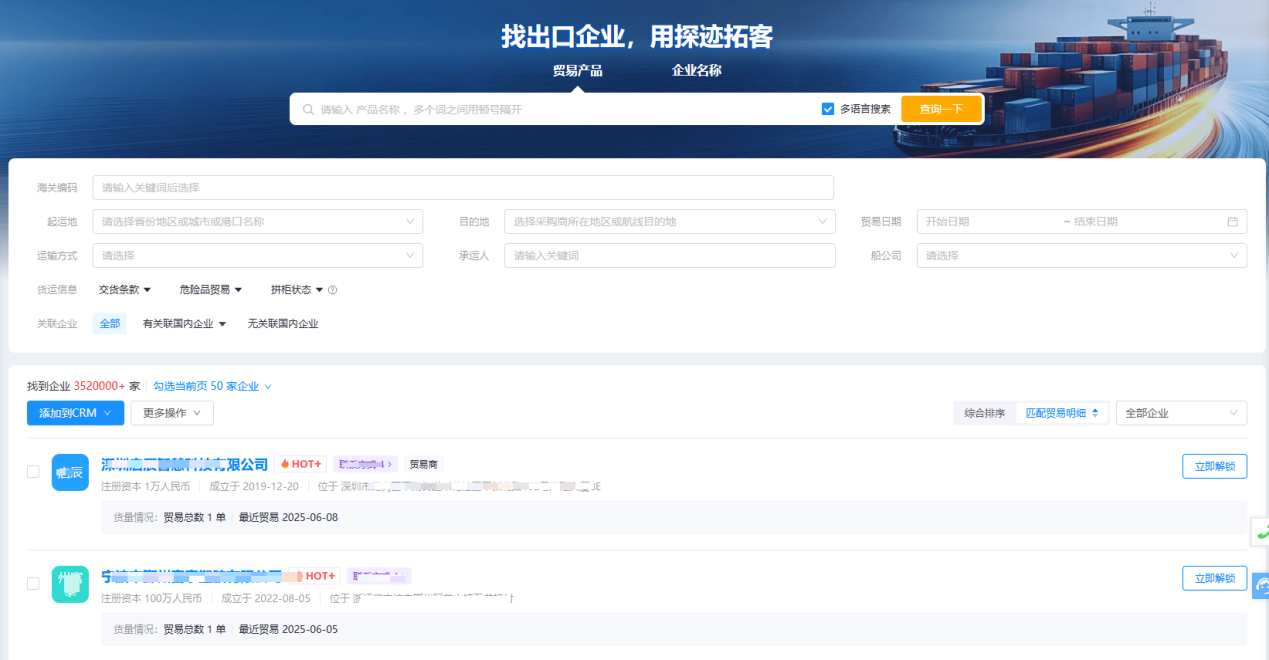The height and width of the screenshot is (660, 1269).
Task: Check the box for company founded 2022-08-05
Action: 33,584
